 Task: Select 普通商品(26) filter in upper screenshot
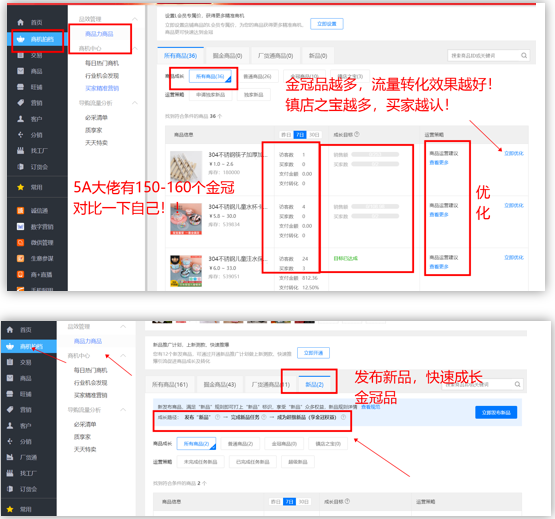click(257, 76)
